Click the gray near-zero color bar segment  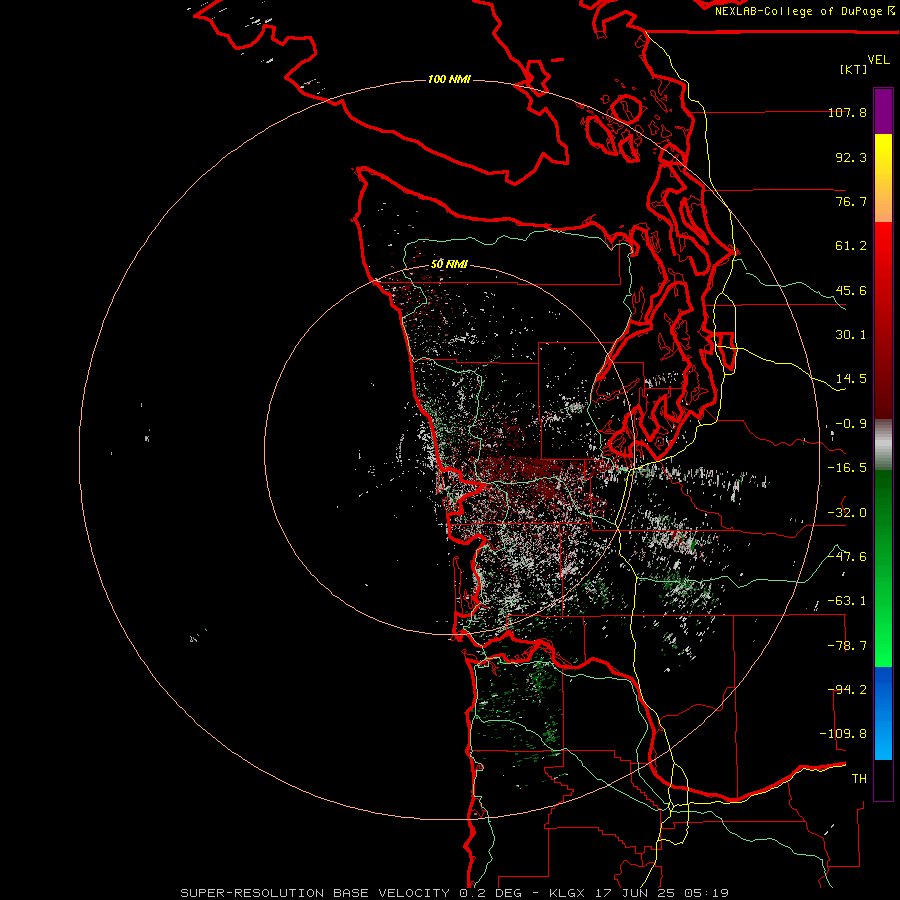pyautogui.click(x=883, y=445)
